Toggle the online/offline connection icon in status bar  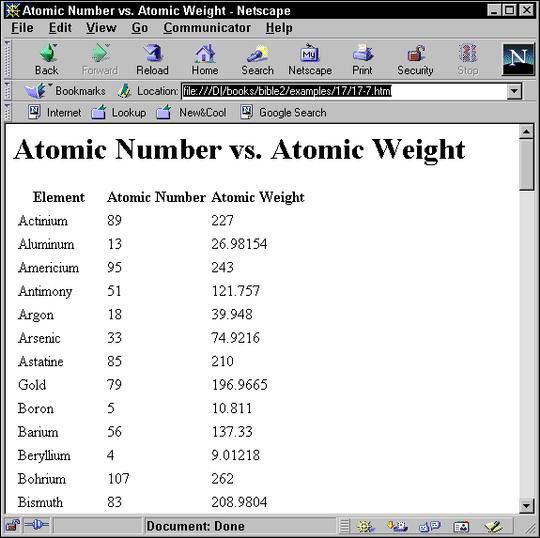point(37,525)
